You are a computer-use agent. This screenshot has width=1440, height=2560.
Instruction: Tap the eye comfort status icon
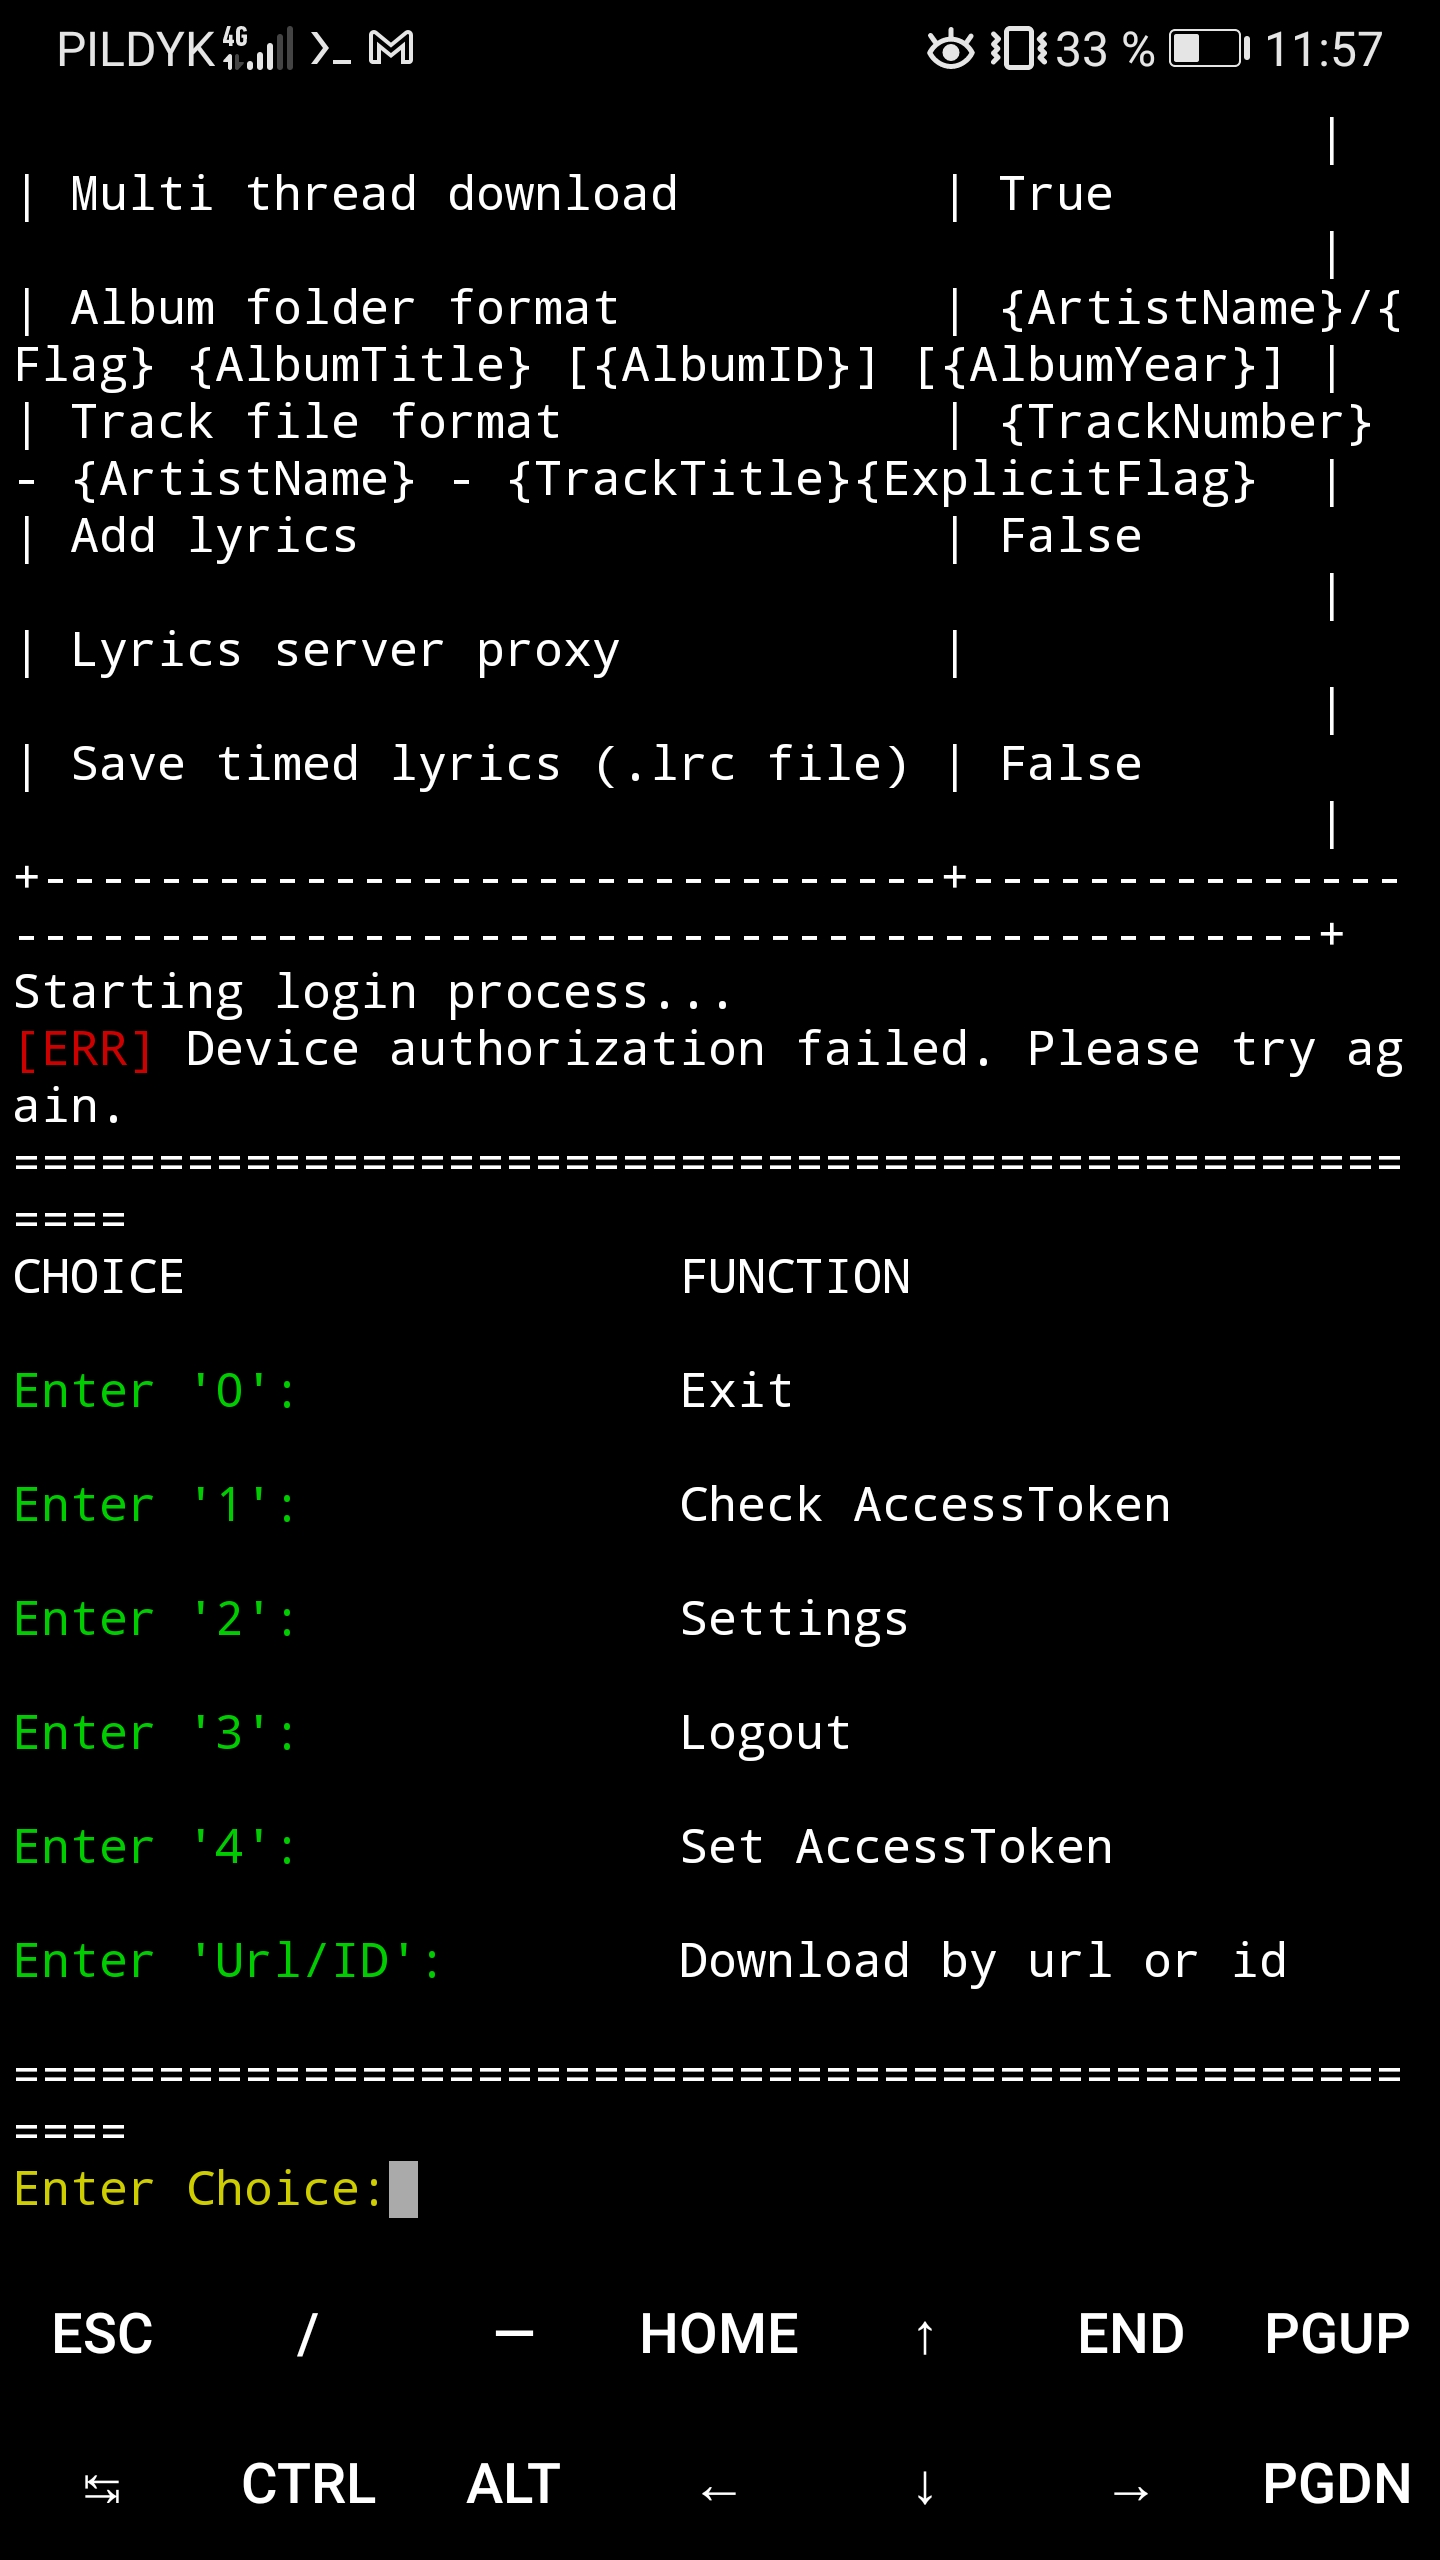tap(948, 47)
